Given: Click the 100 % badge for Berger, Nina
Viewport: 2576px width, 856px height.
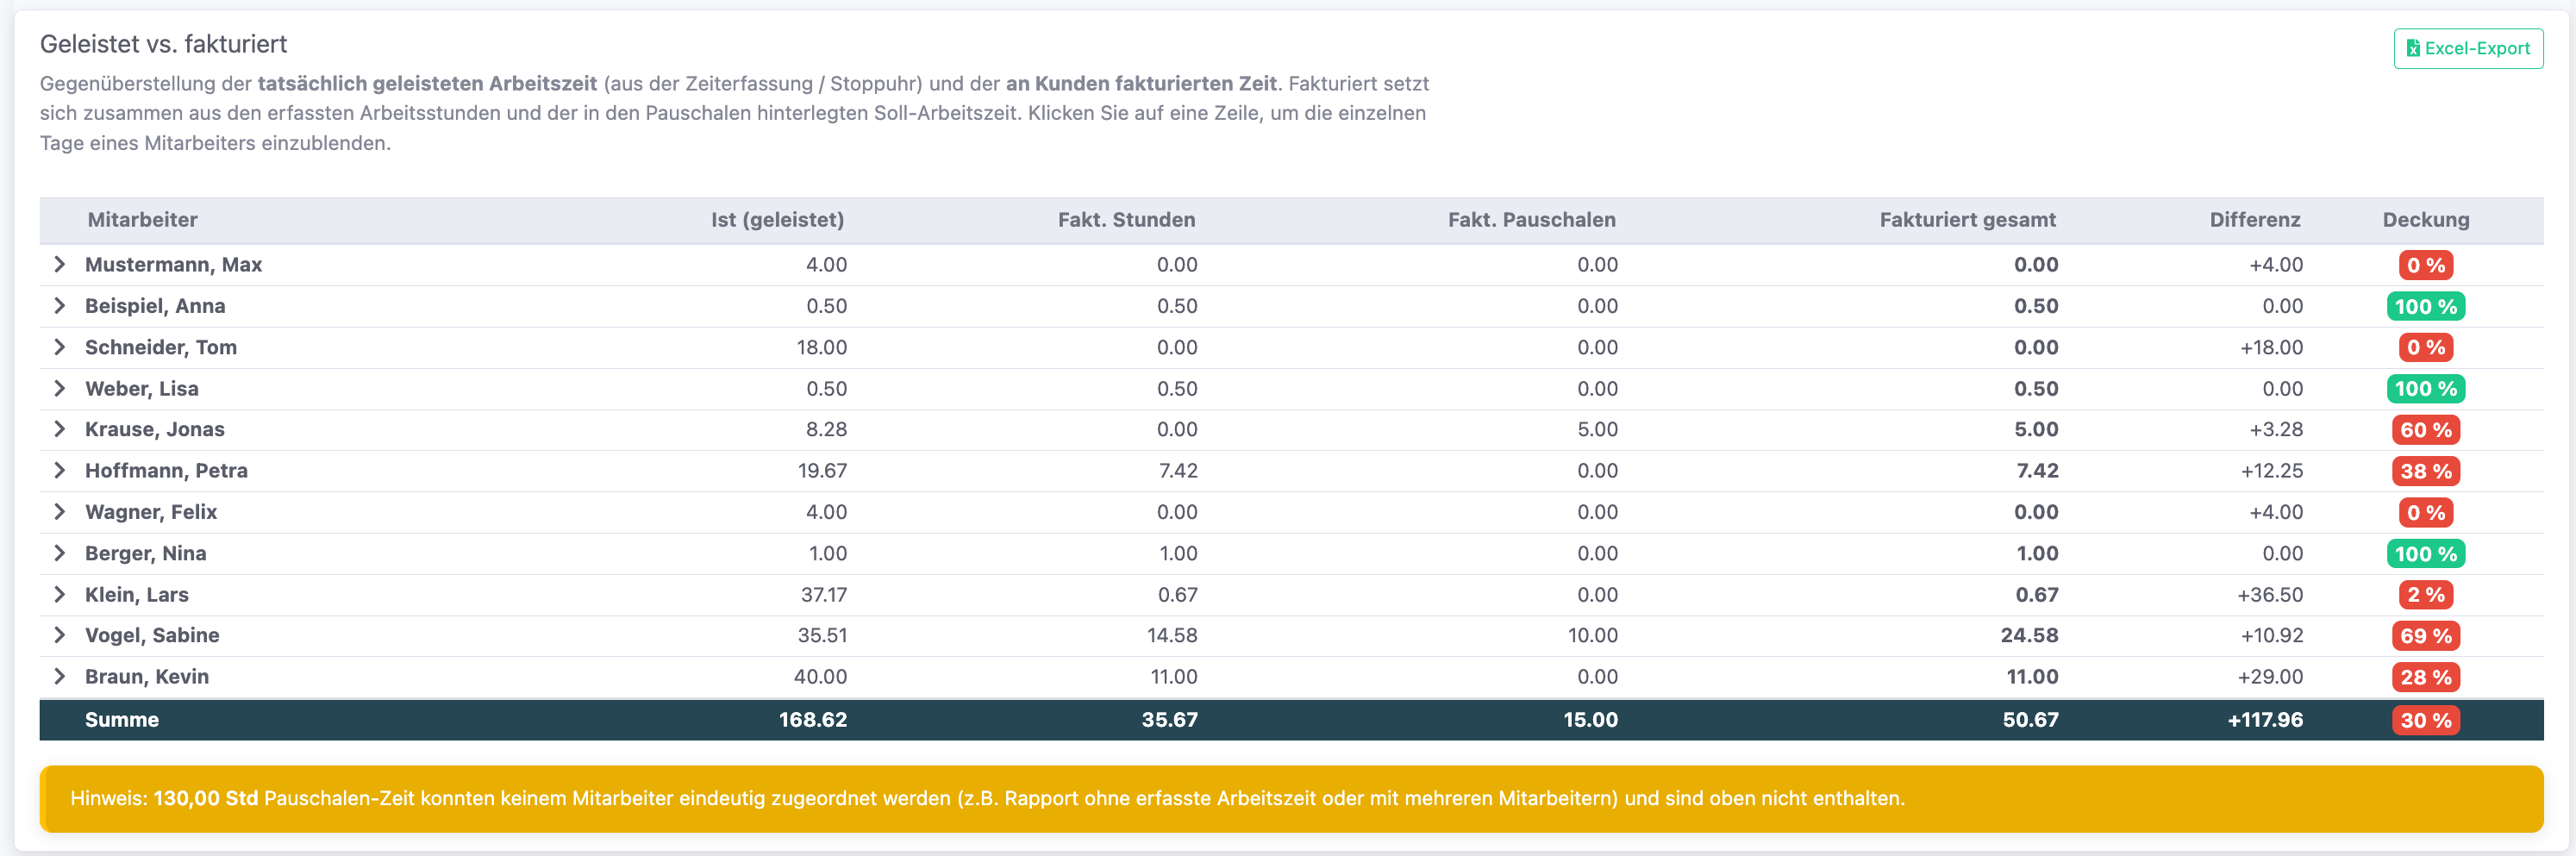Looking at the screenshot, I should (x=2425, y=553).
